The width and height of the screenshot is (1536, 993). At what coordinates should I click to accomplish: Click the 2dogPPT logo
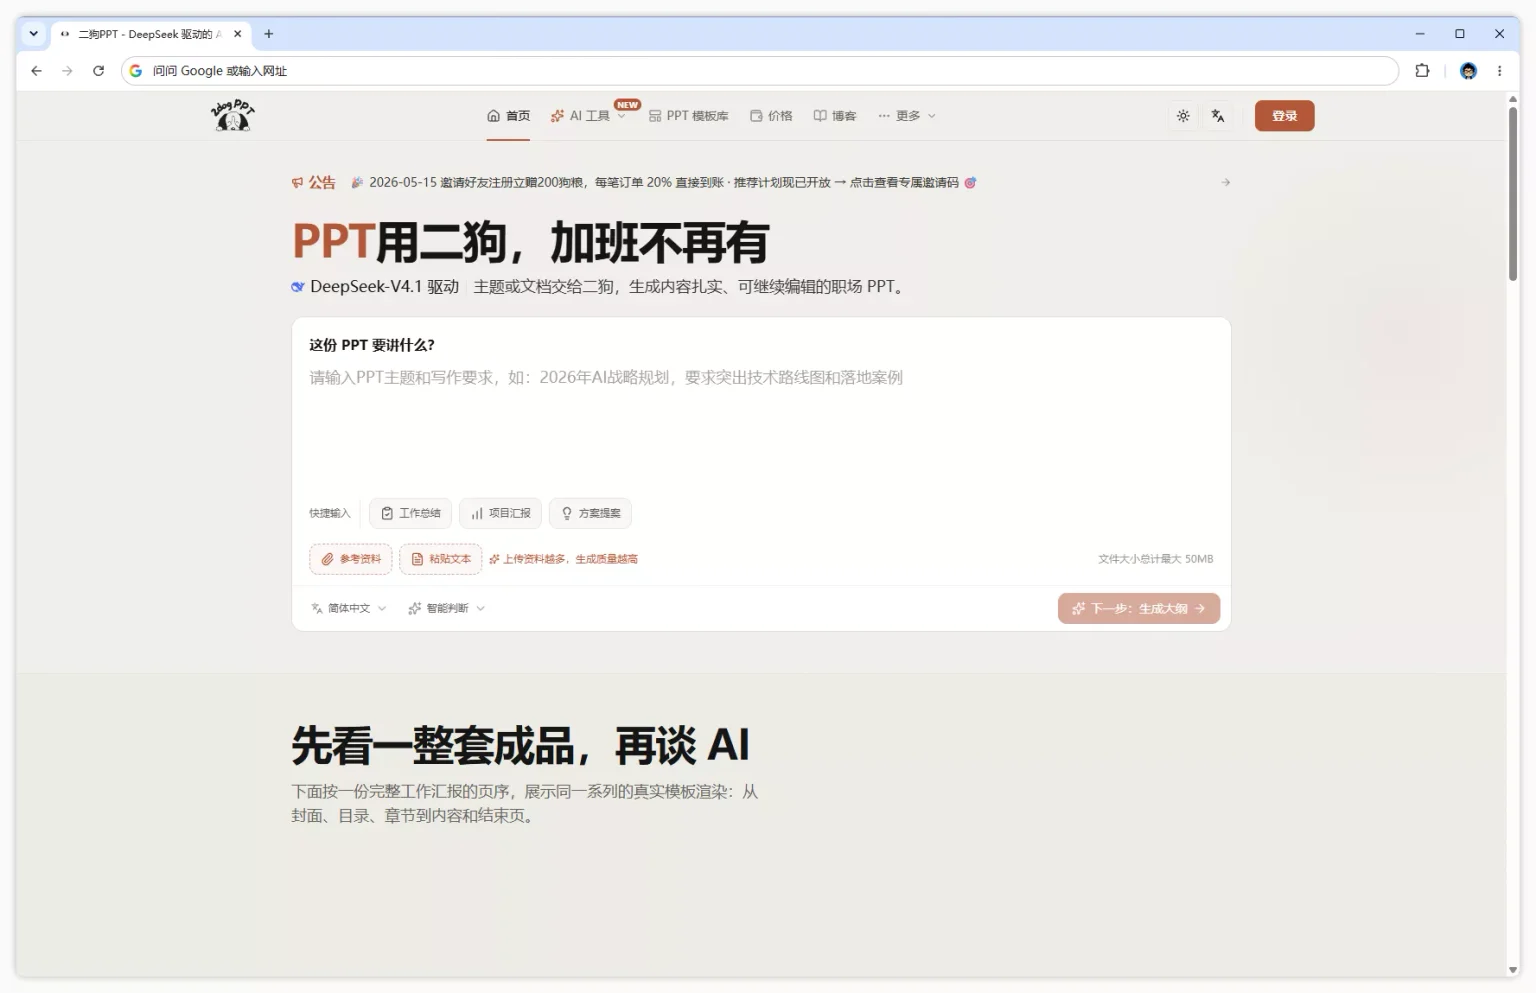(x=232, y=115)
